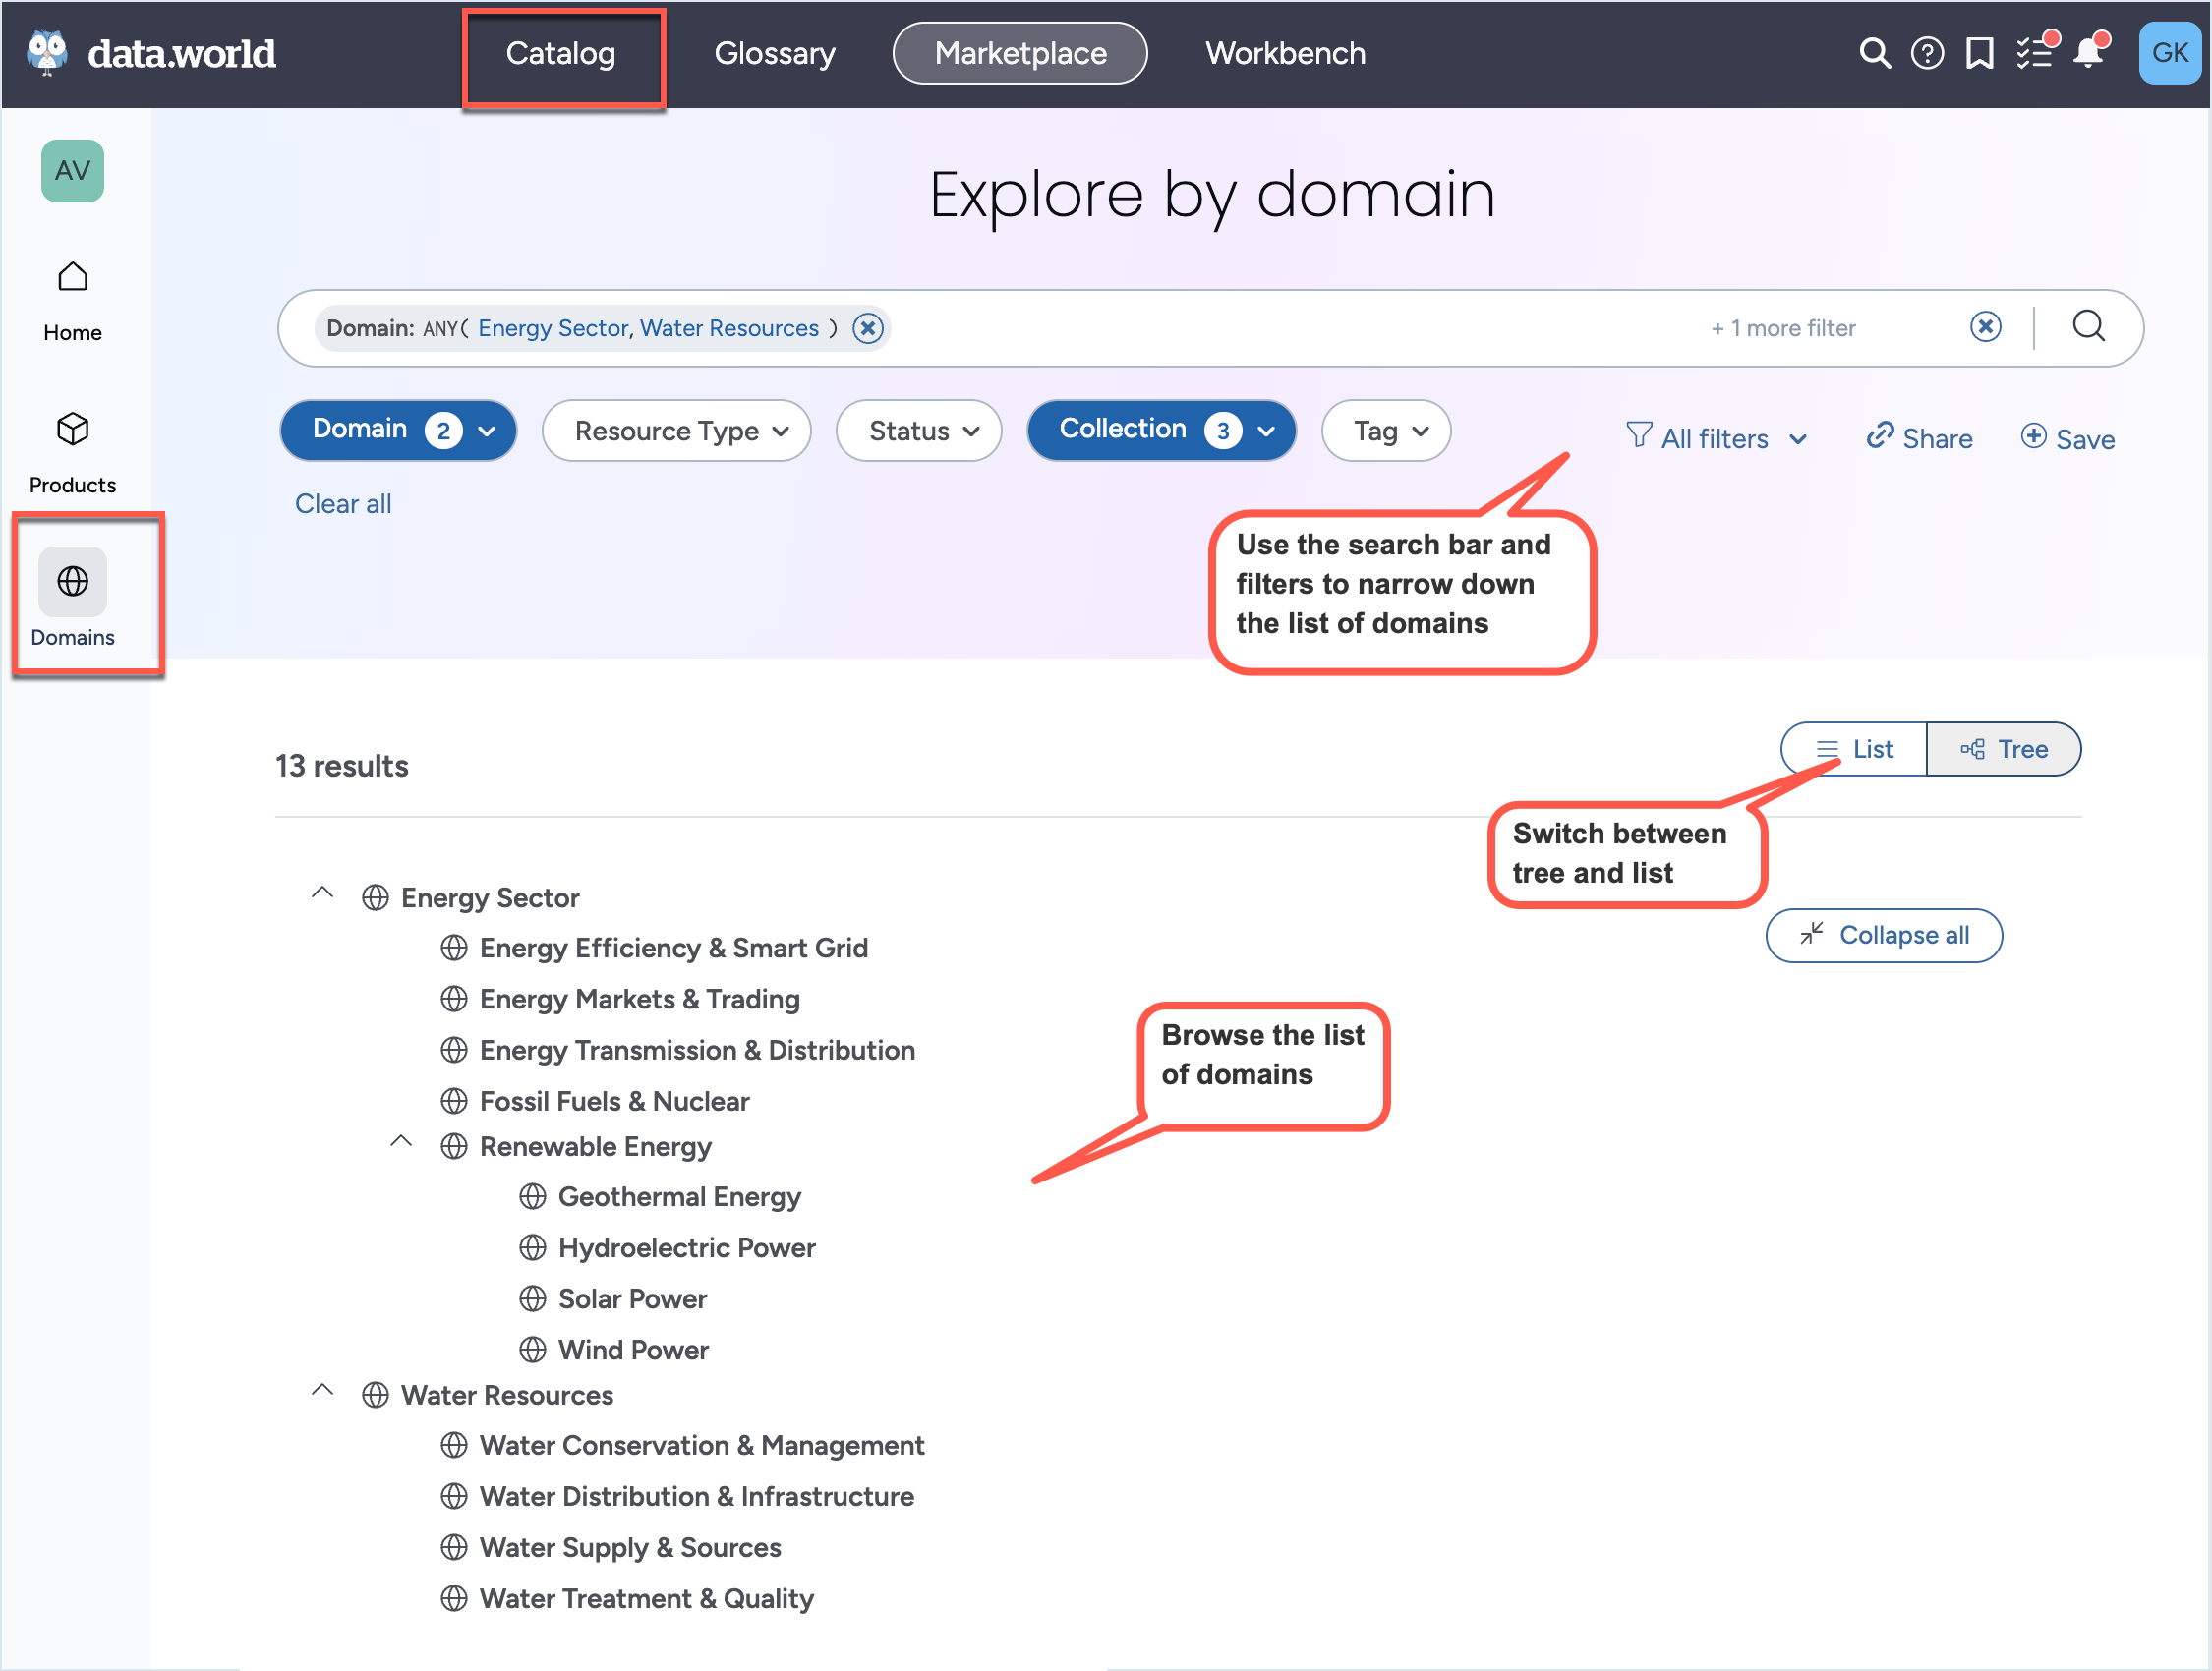Collapse the Renewable Energy tree node
Image resolution: width=2212 pixels, height=1671 pixels.
(401, 1142)
